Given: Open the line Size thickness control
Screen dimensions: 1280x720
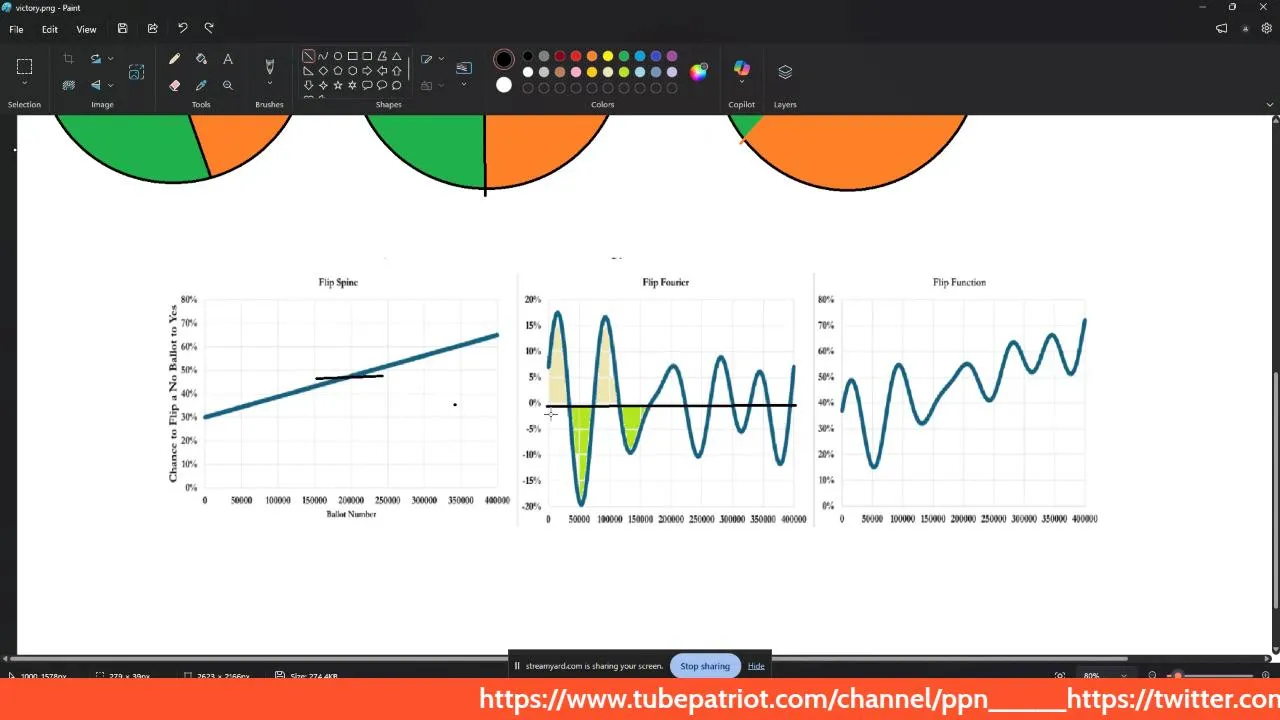Looking at the screenshot, I should (463, 72).
